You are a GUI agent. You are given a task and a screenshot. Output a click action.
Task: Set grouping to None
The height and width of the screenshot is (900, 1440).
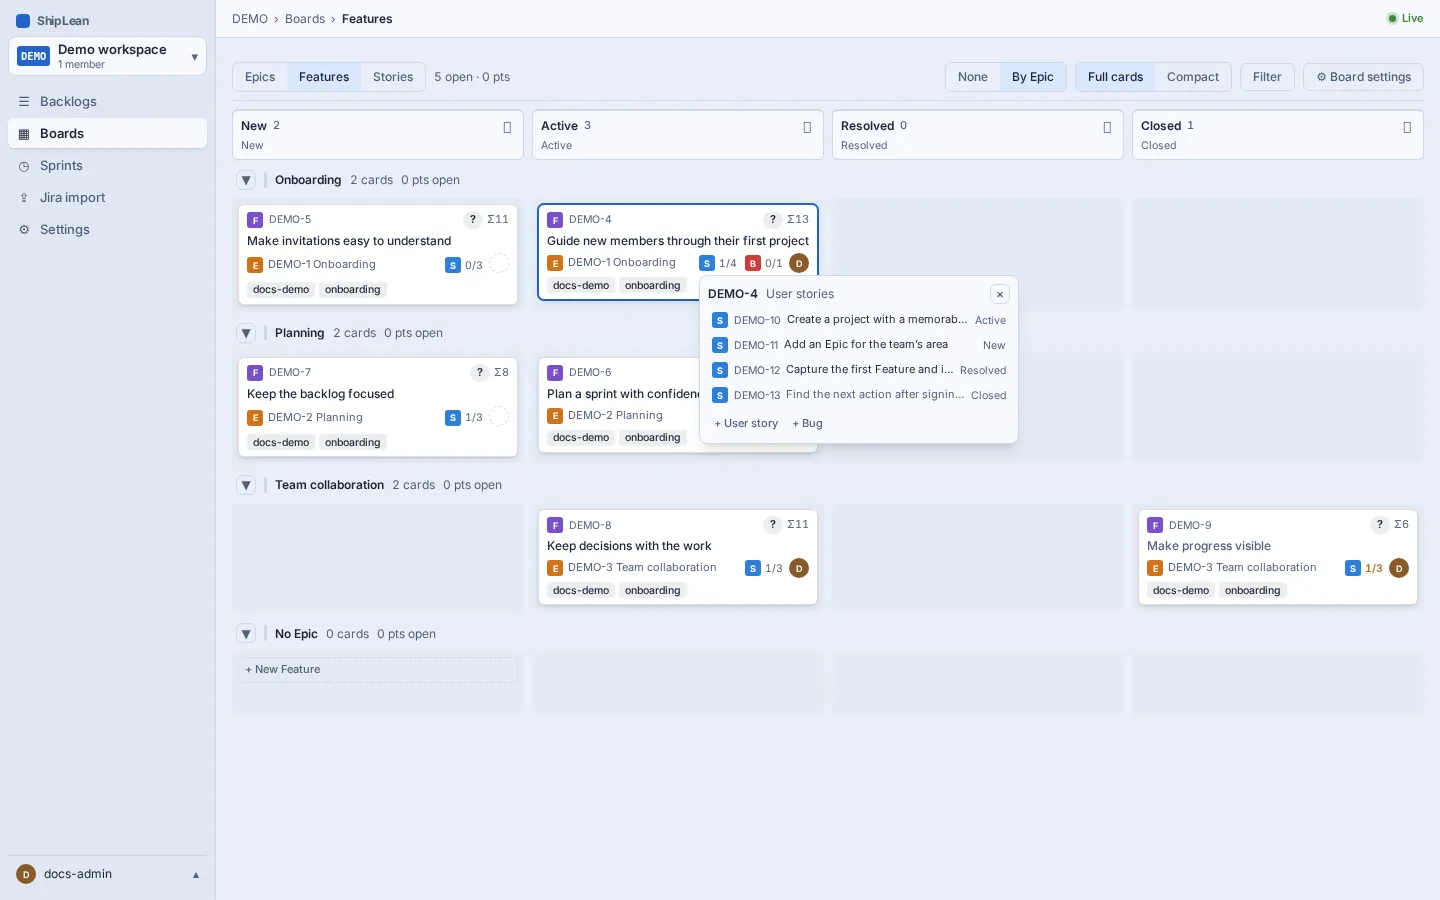coord(972,77)
